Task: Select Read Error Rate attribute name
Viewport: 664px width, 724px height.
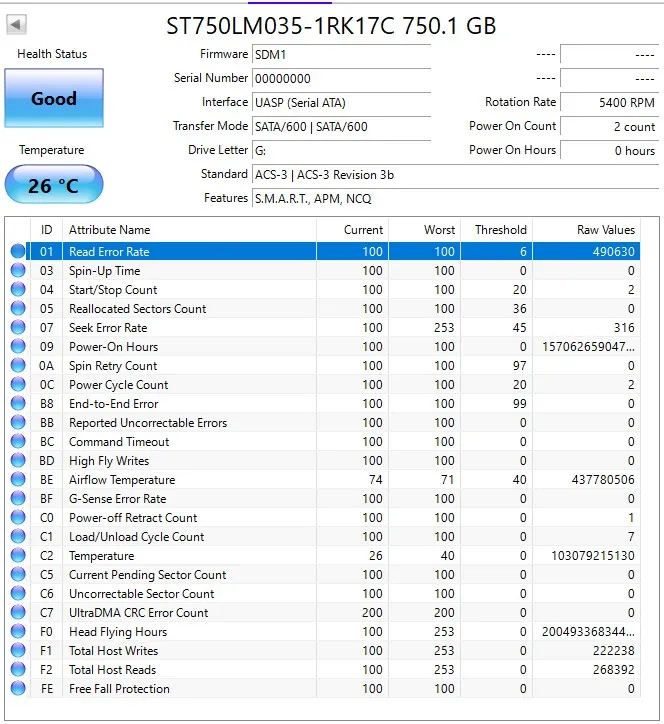Action: (109, 252)
